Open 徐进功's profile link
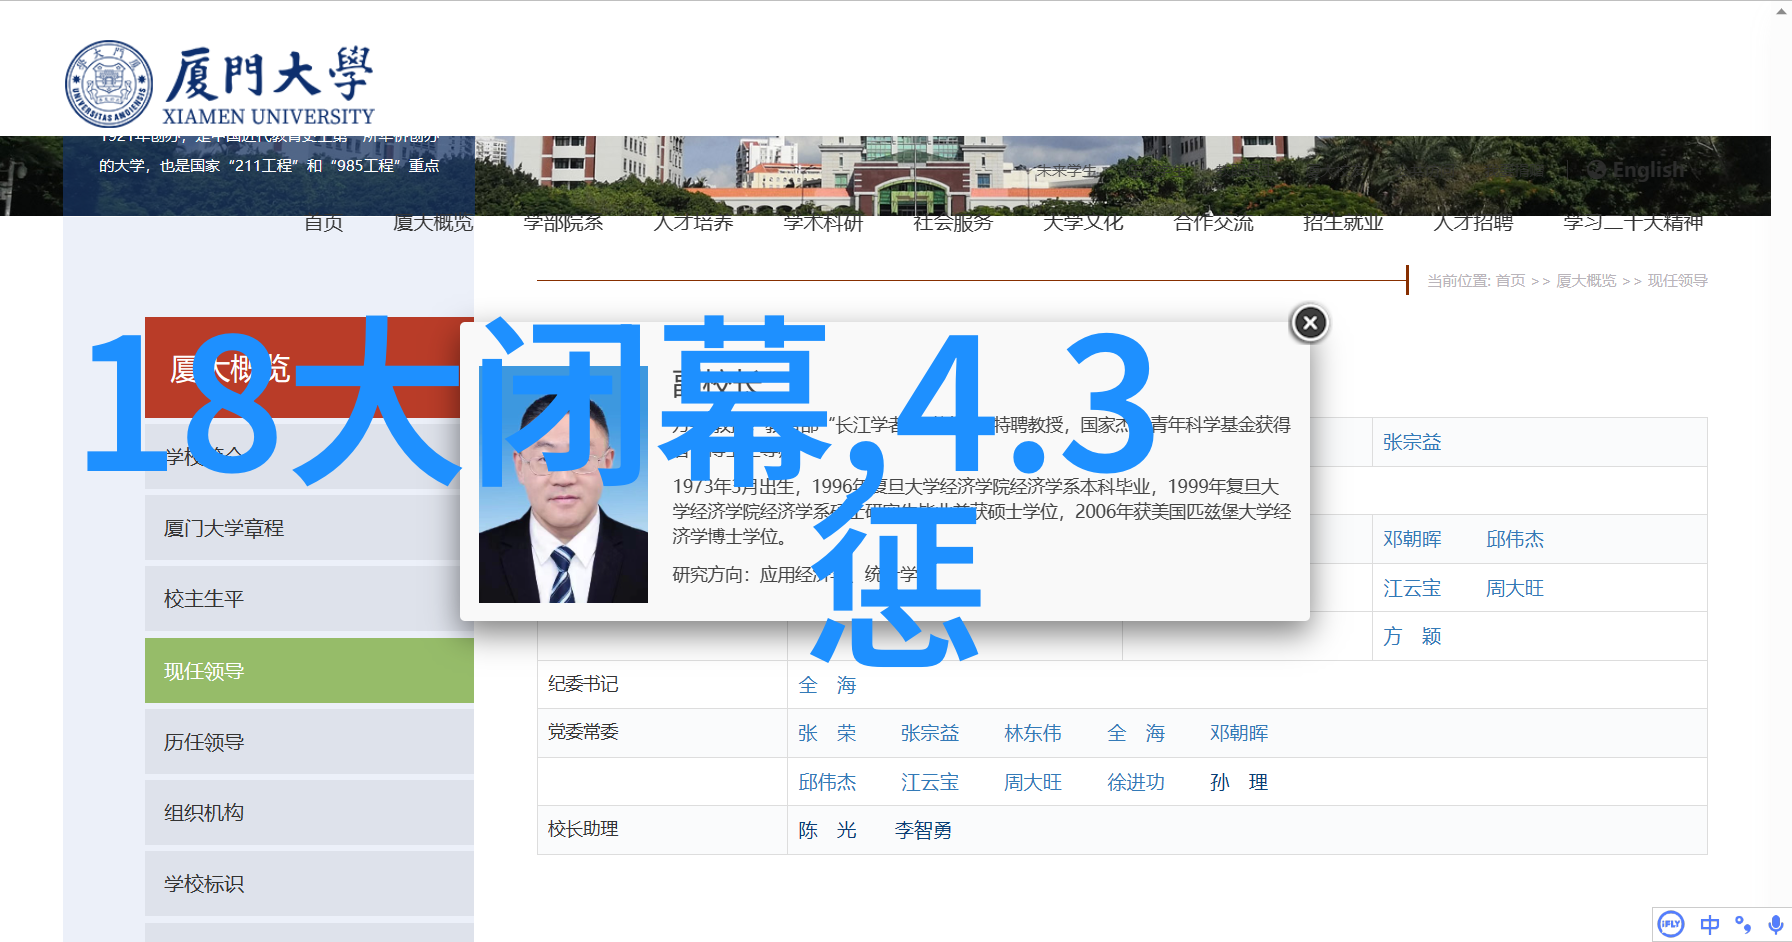The width and height of the screenshot is (1792, 942). [x=1136, y=782]
